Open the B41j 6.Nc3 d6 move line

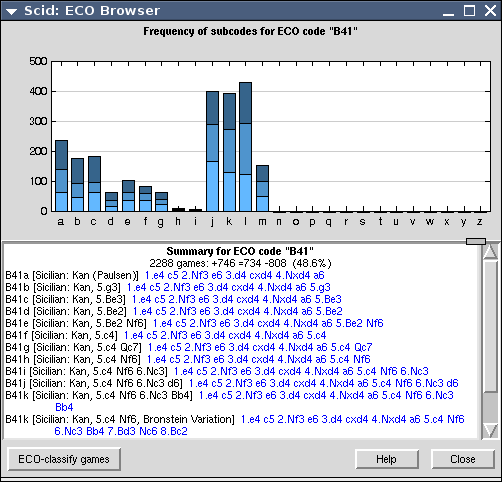(323, 383)
